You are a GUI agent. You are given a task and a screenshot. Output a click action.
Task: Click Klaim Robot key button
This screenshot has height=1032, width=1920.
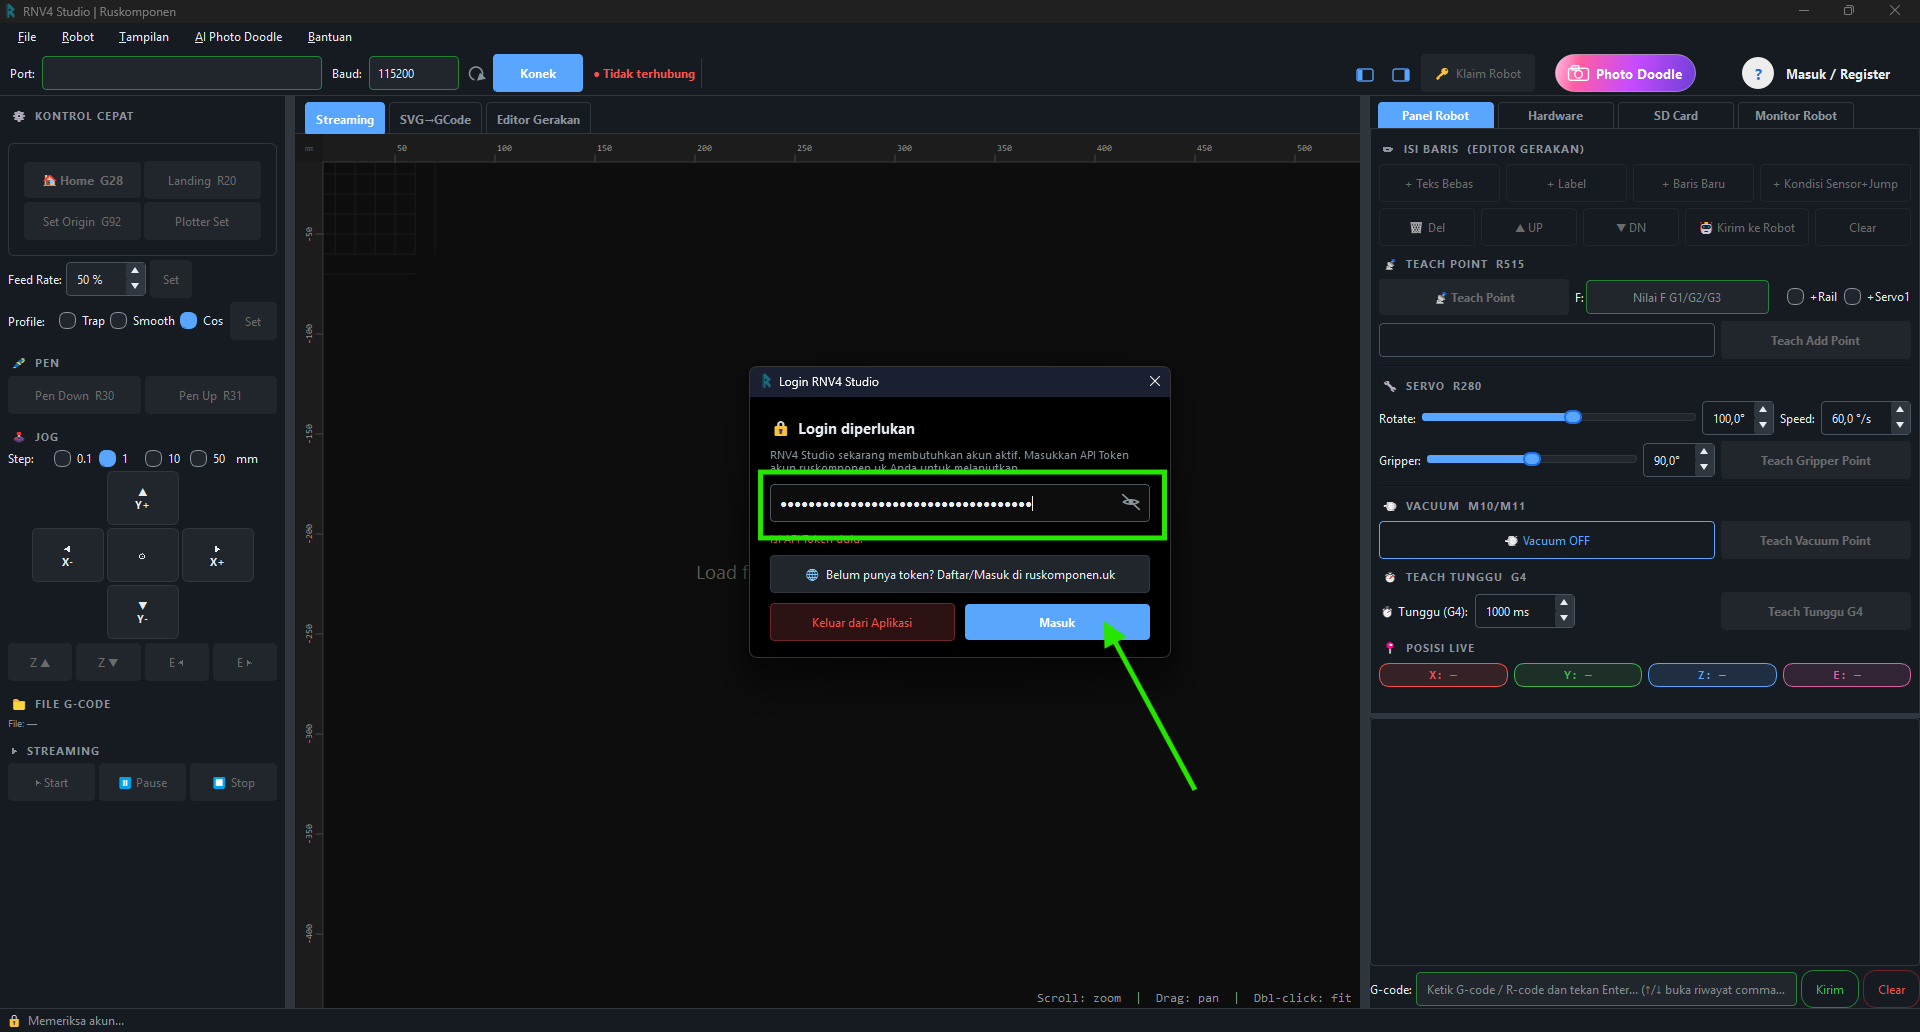pyautogui.click(x=1477, y=74)
